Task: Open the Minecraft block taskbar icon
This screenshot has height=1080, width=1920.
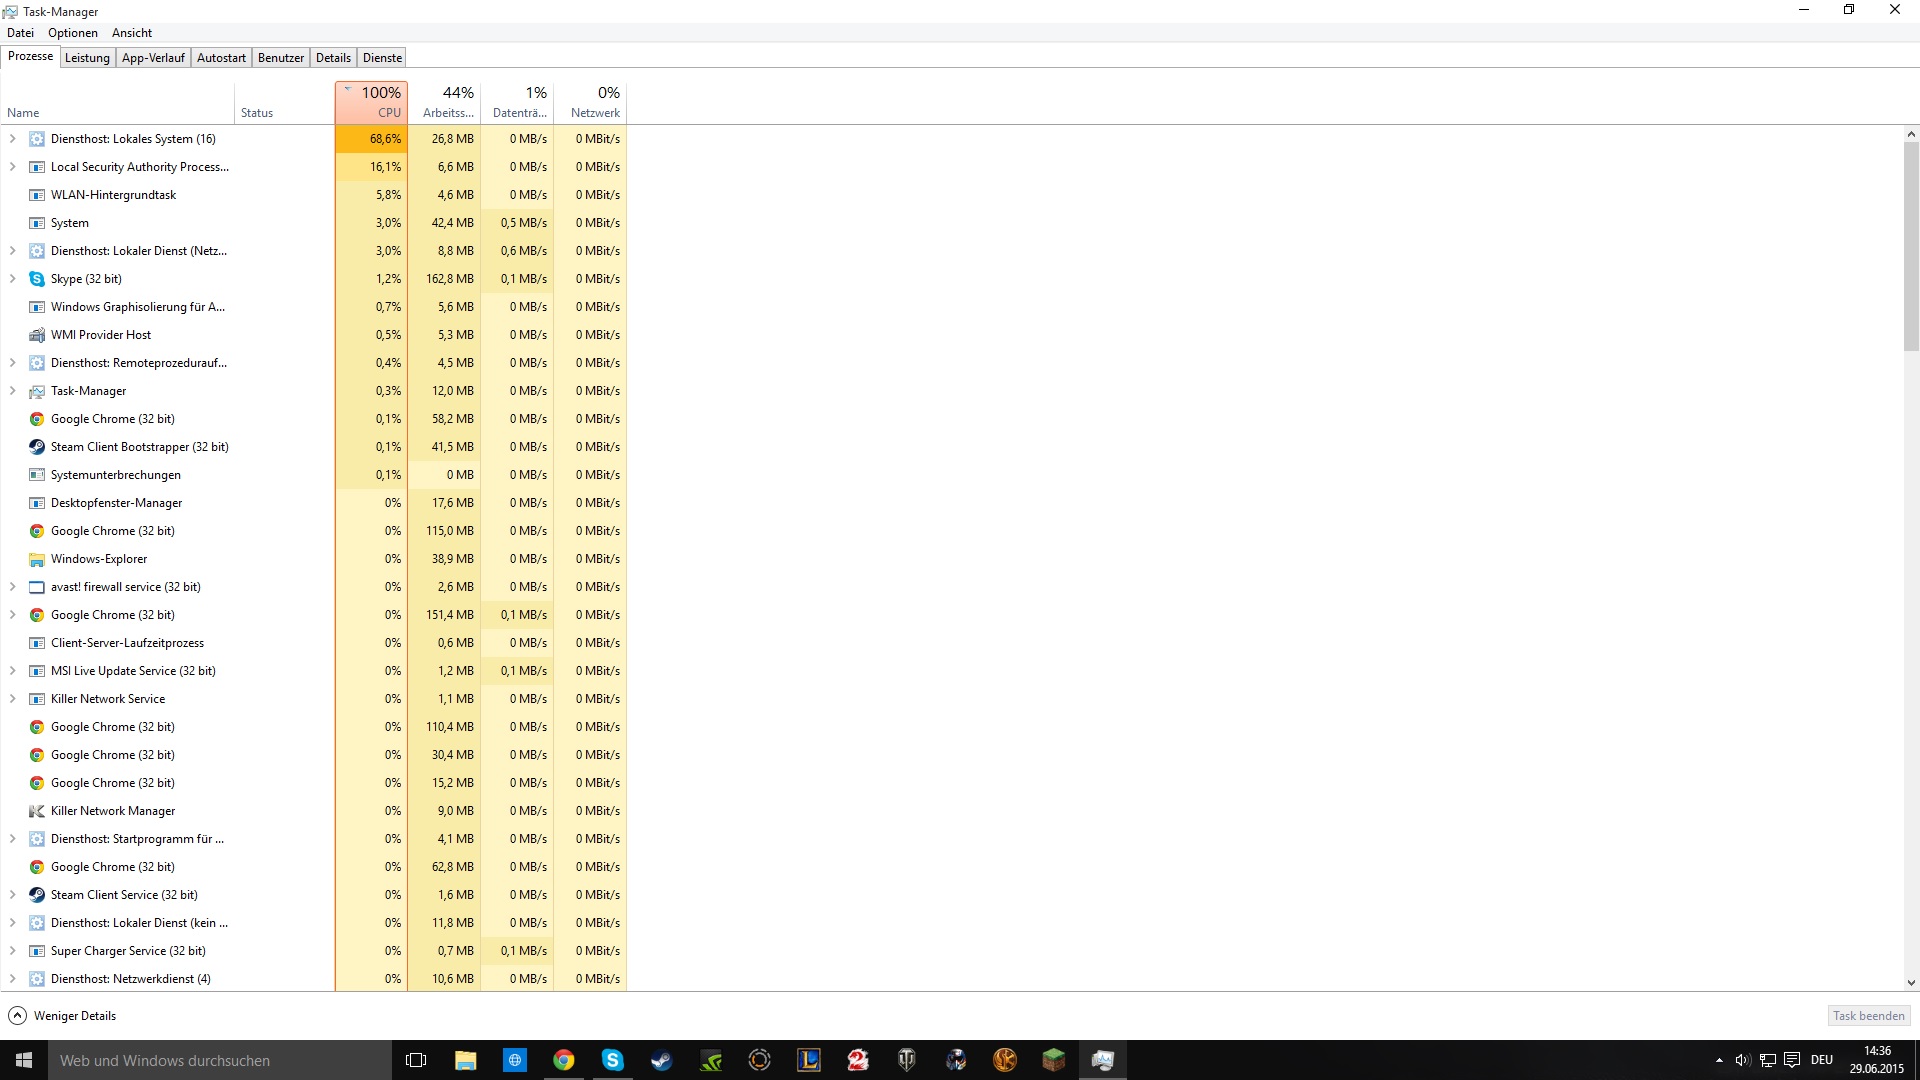Action: [x=1054, y=1060]
